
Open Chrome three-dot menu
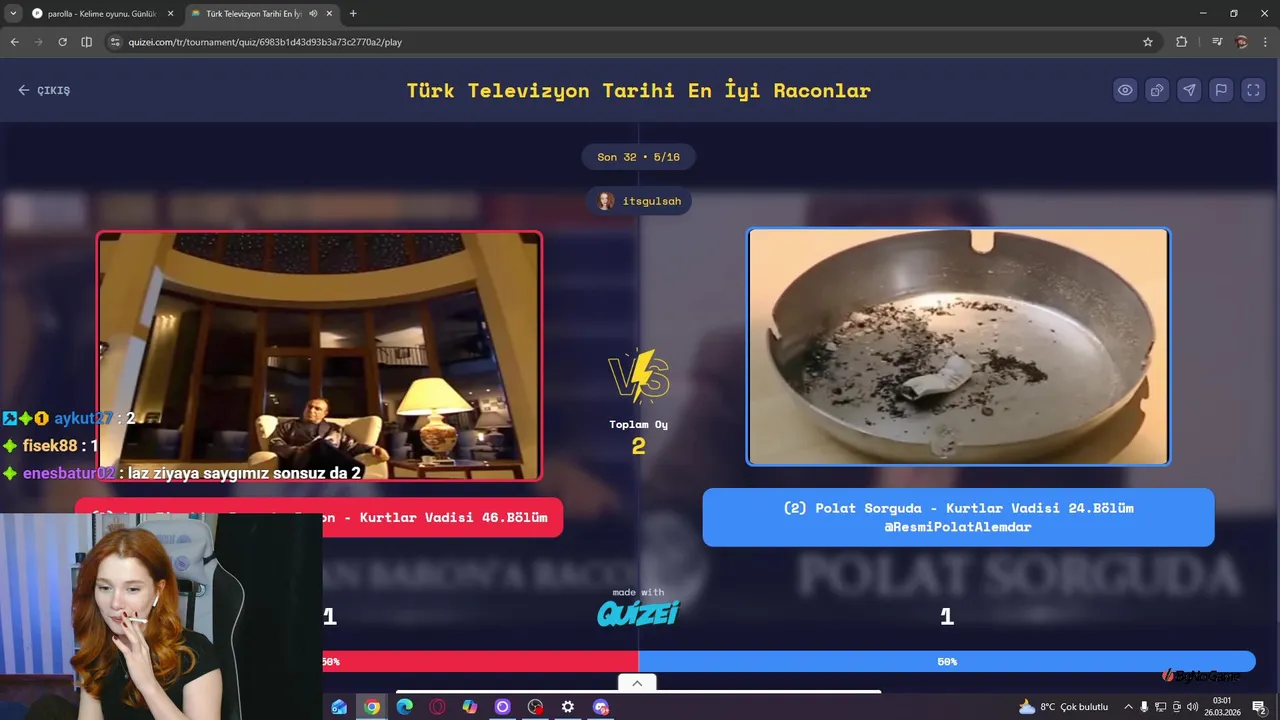[x=1266, y=42]
